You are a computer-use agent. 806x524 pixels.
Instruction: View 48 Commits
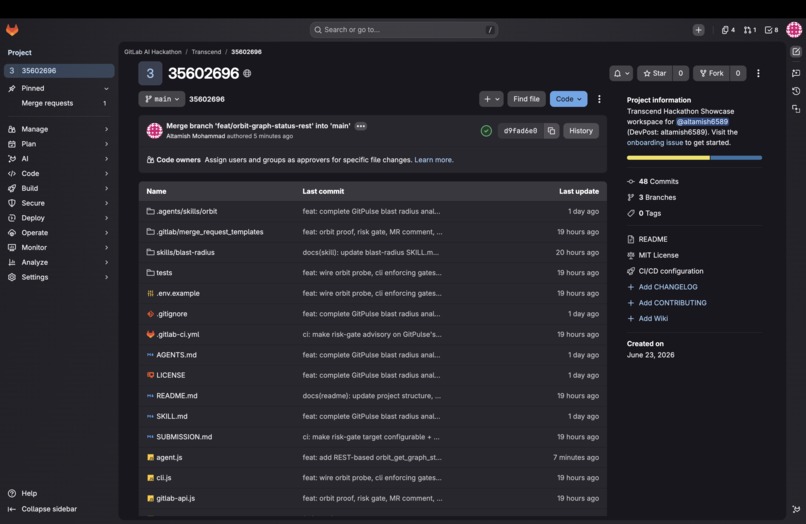[x=653, y=182]
